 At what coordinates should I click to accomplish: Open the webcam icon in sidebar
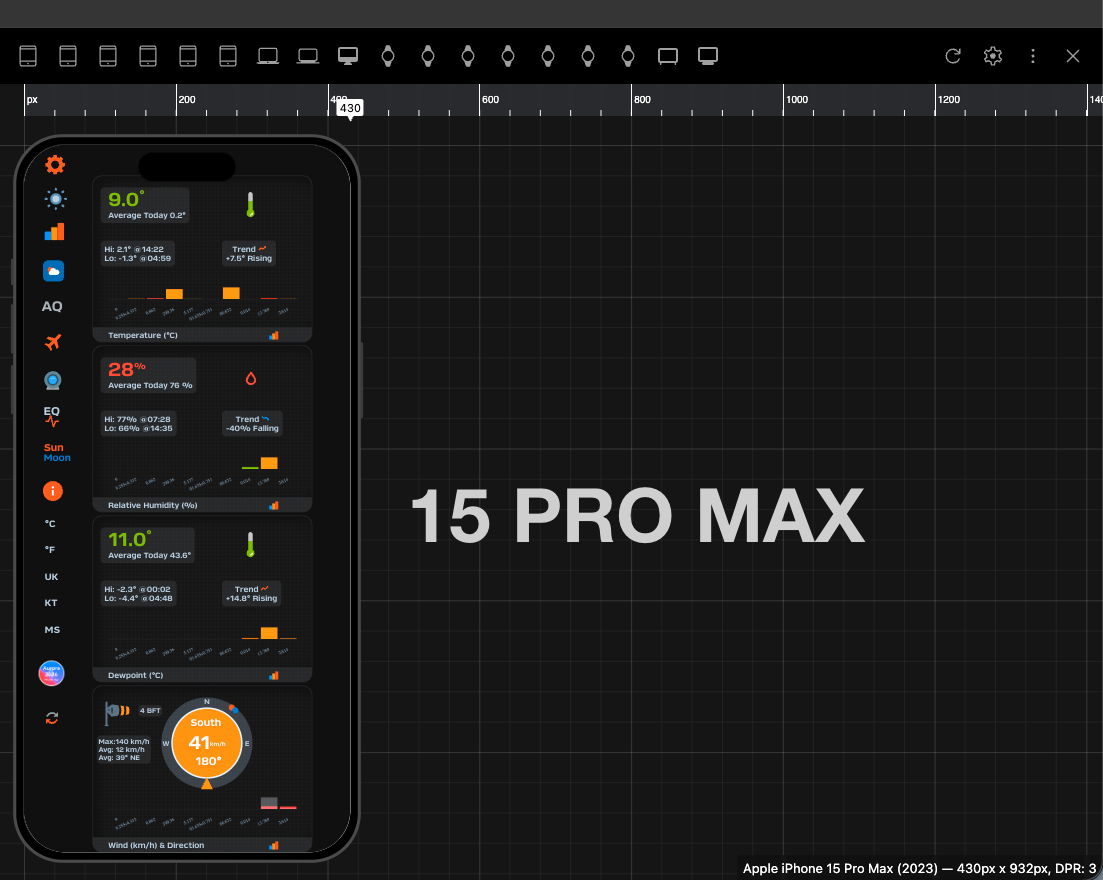tap(53, 381)
